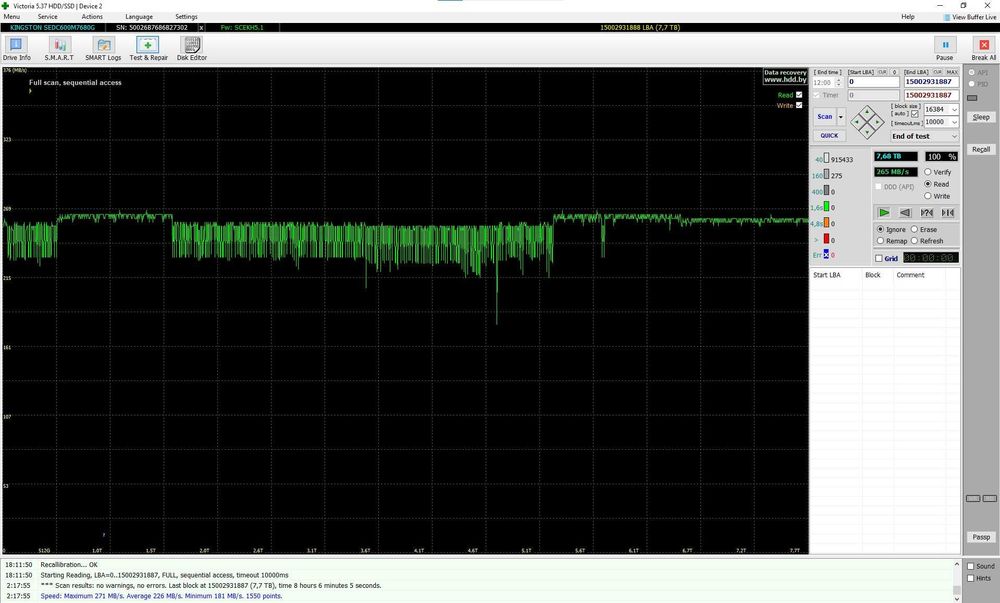Open the block size 16384 dropdown
1000x603 pixels.
click(954, 110)
